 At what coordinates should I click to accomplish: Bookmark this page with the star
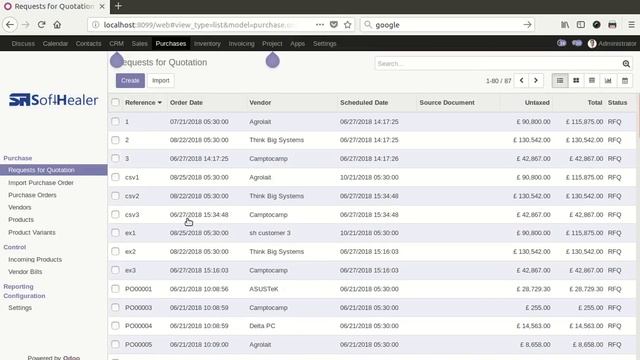(348, 25)
